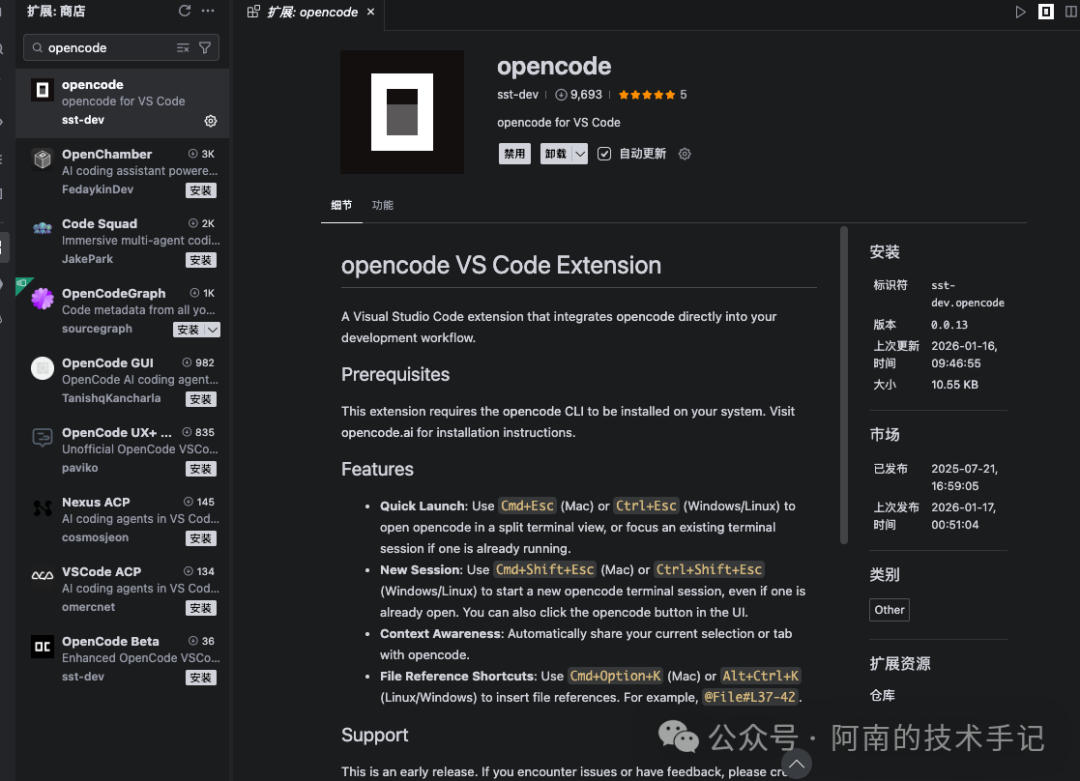Refresh the extensions marketplace list
This screenshot has width=1080, height=781.
point(184,11)
